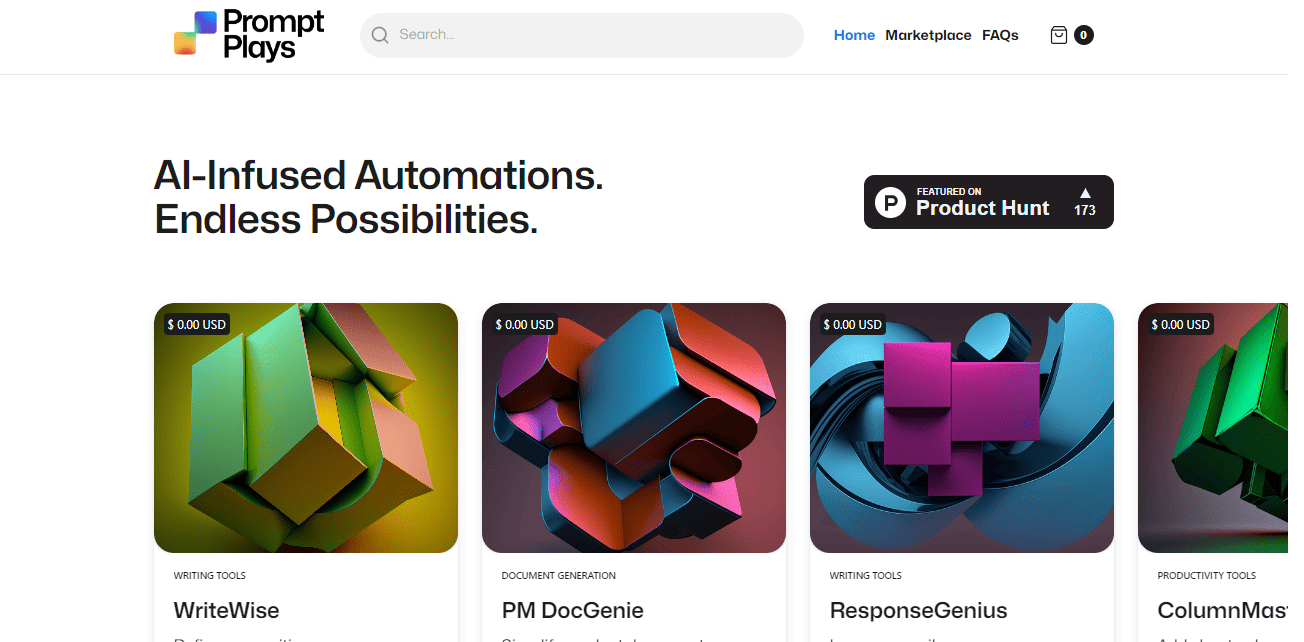Image resolution: width=1304 pixels, height=642 pixels.
Task: Go to the Home menu item
Action: coord(854,35)
